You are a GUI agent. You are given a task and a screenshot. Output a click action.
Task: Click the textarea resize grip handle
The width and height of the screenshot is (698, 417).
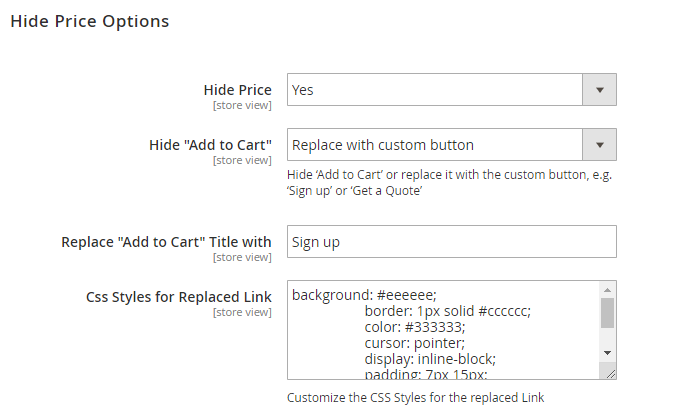609,372
